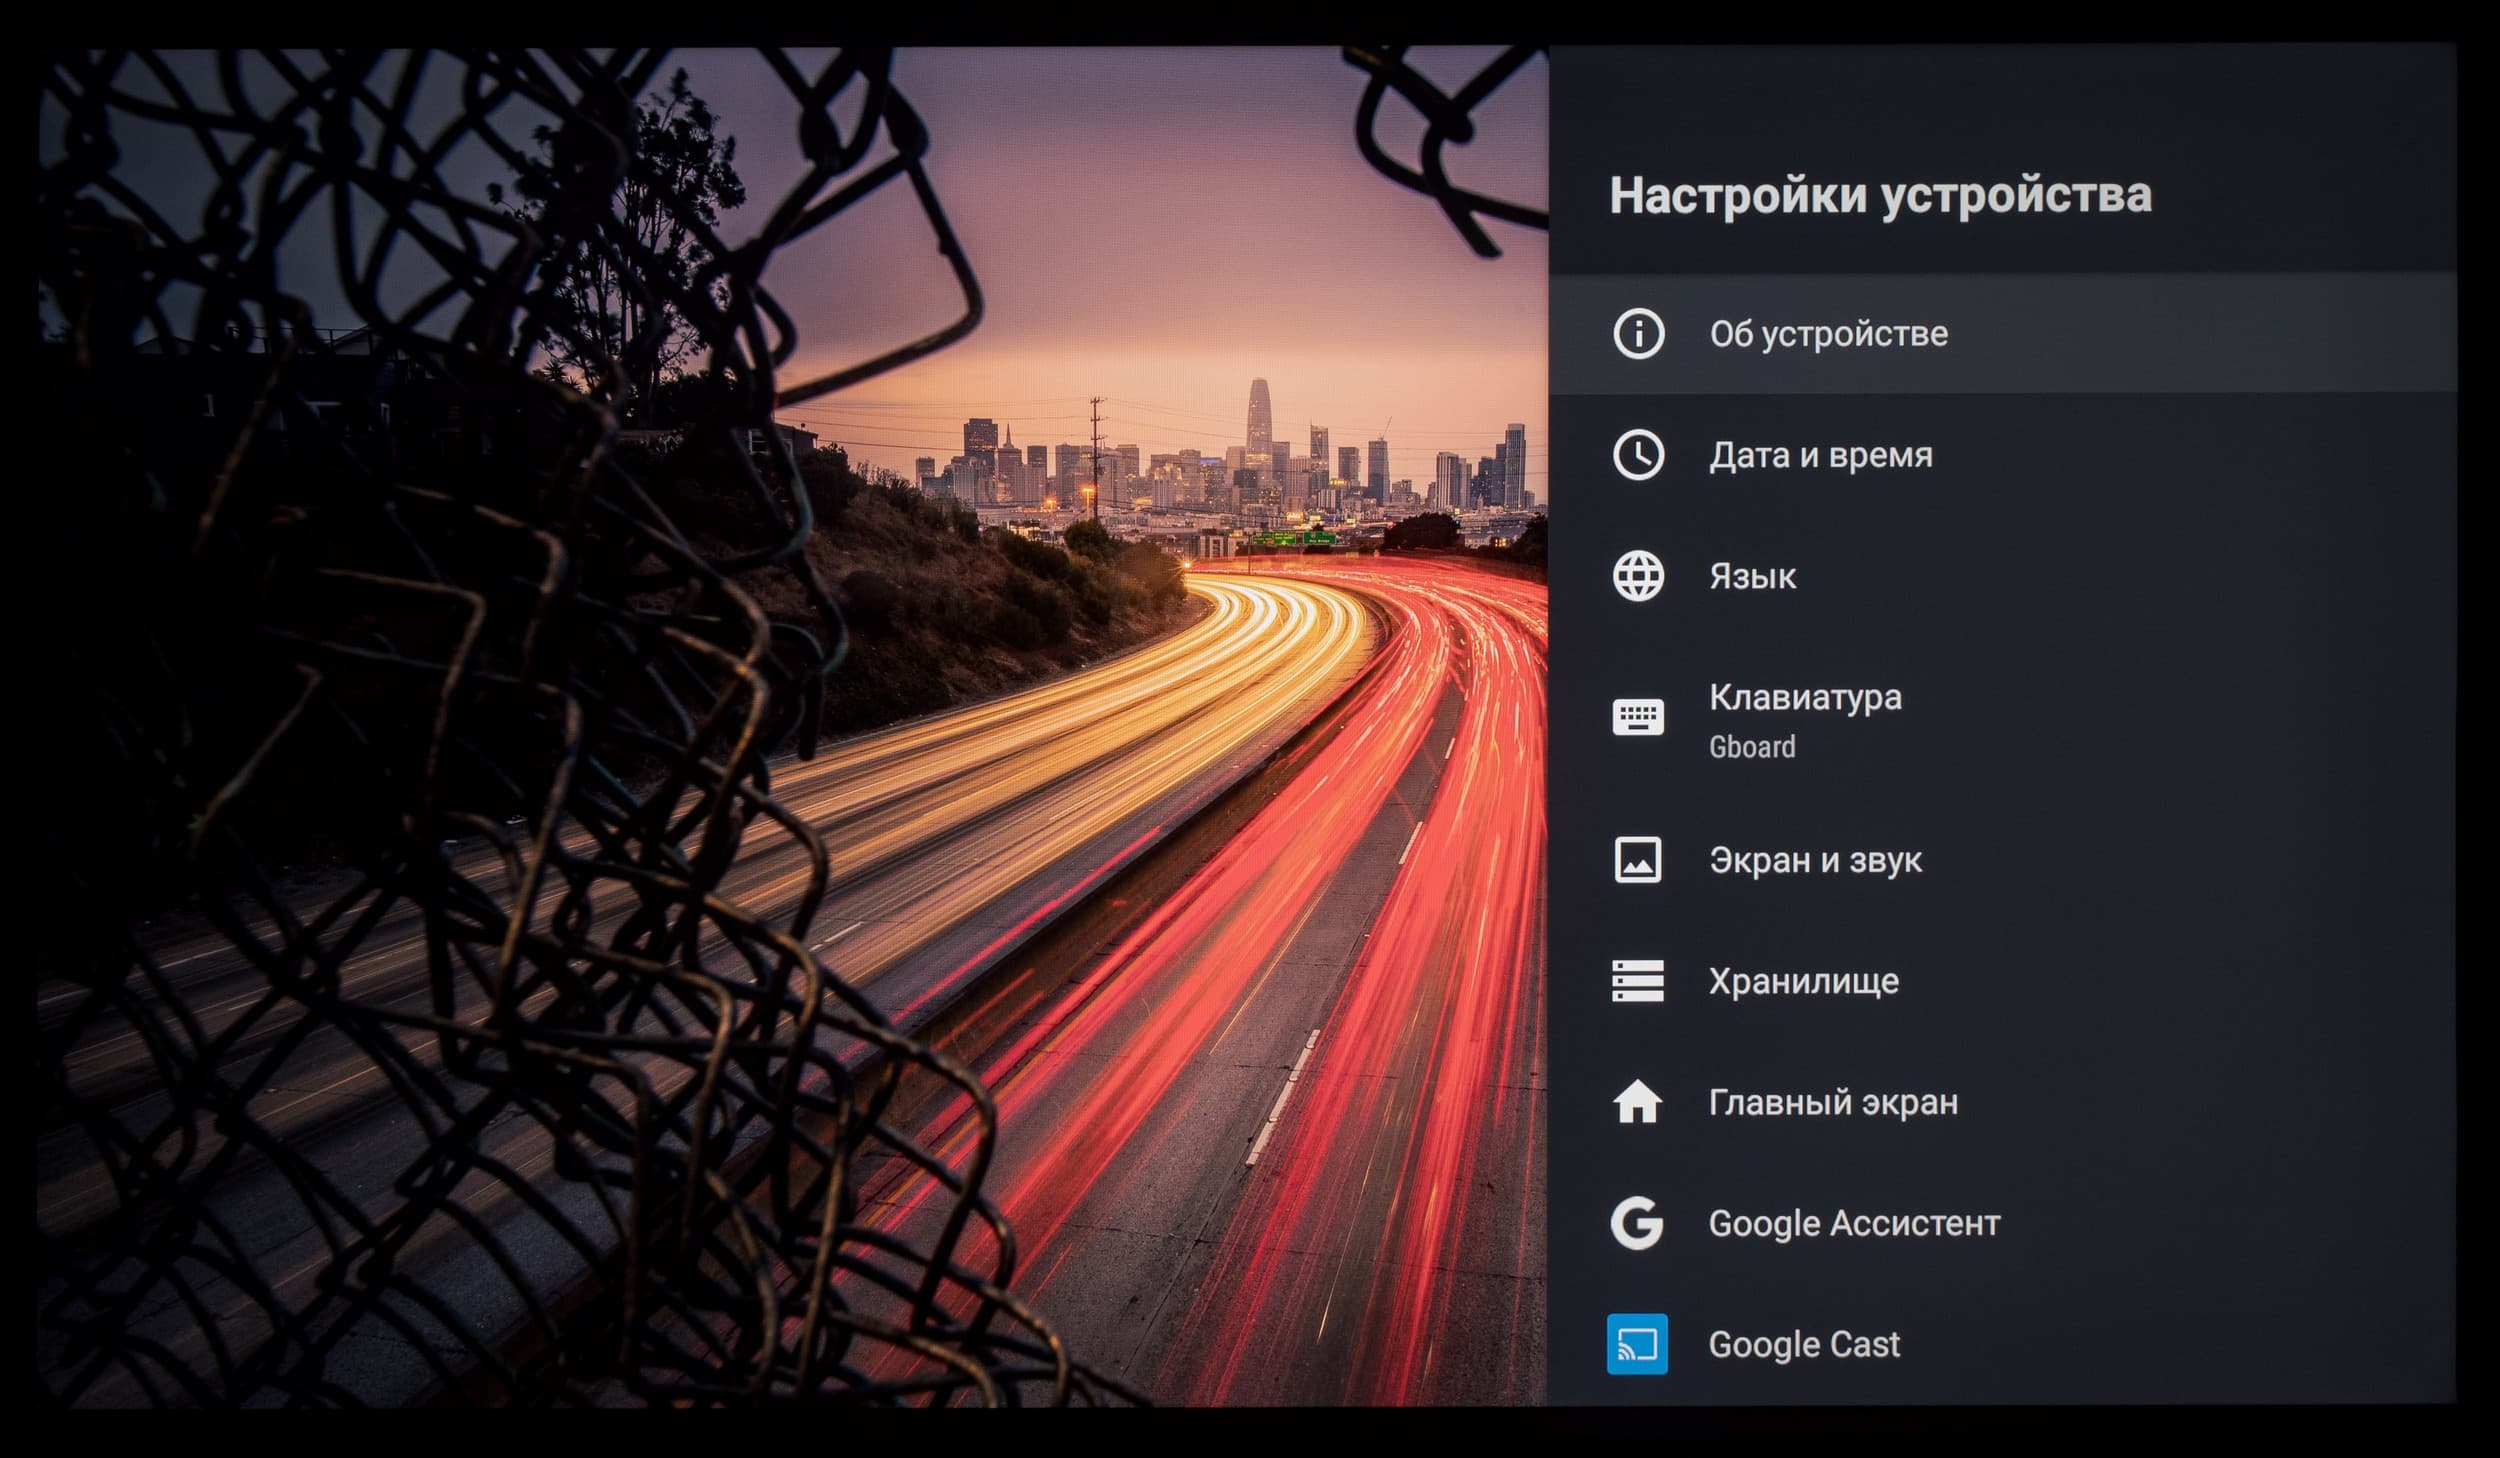The width and height of the screenshot is (2500, 1458).
Task: Click the picture icon for display settings
Action: point(1638,860)
